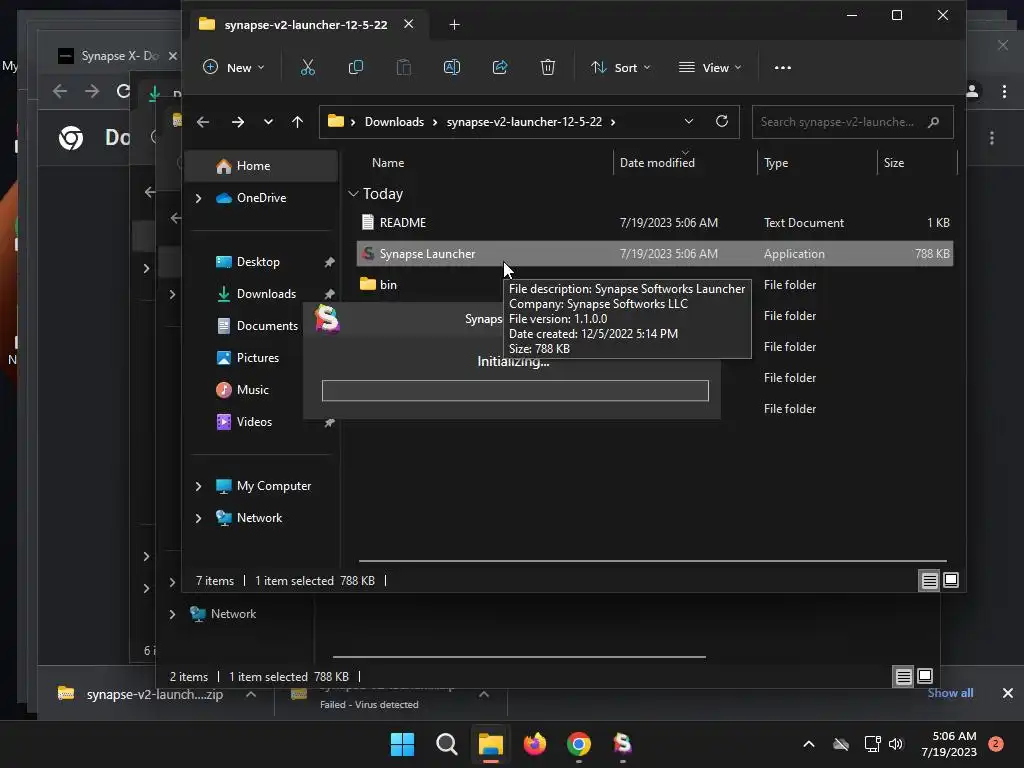Switch to details view icon in front Explorer status bar
The width and height of the screenshot is (1024, 768).
pyautogui.click(x=929, y=580)
